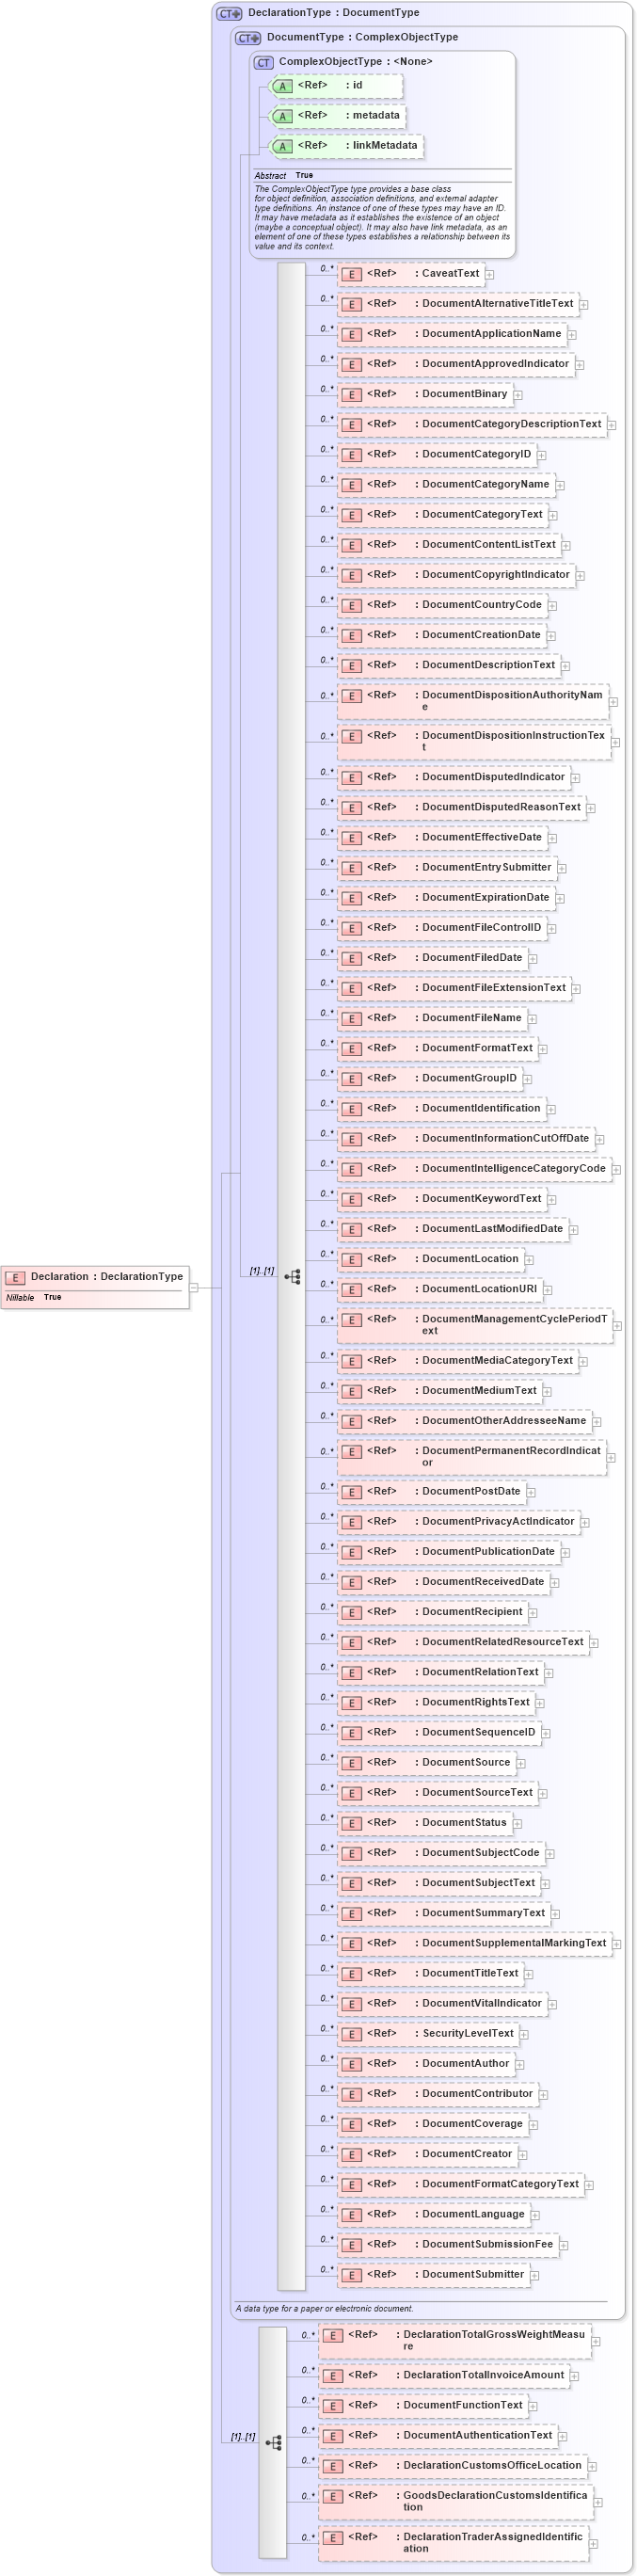637x2576 pixels.
Task: Expand the DocumentSubmitter element
Action: pos(534,2275)
